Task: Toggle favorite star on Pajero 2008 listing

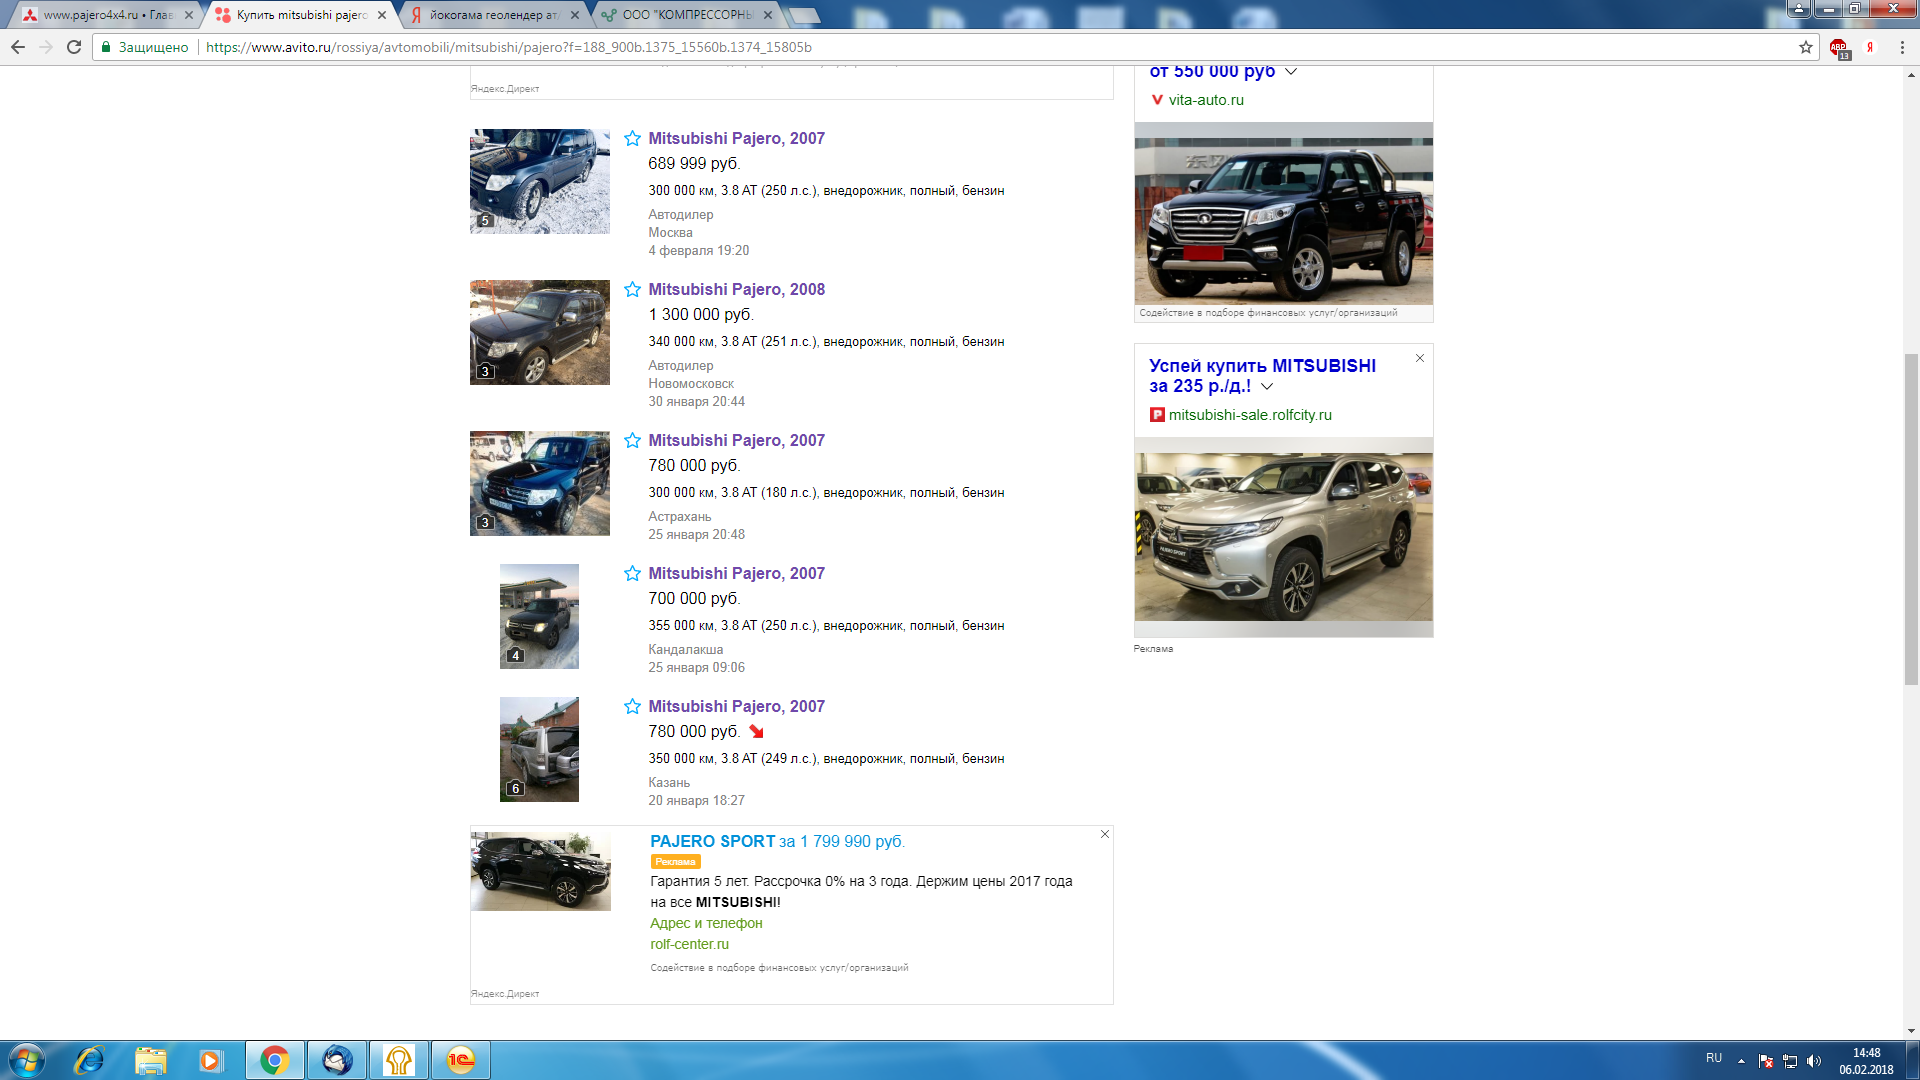Action: click(632, 290)
